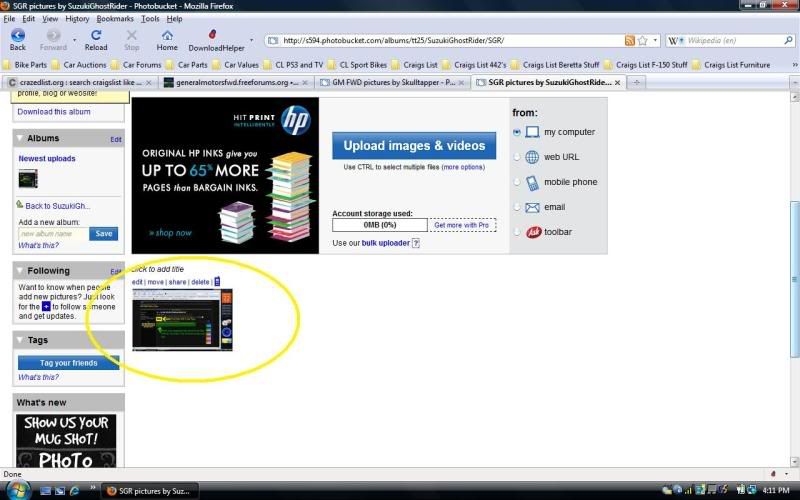Click the hp shop now ad link
800x500 pixels.
click(x=170, y=233)
